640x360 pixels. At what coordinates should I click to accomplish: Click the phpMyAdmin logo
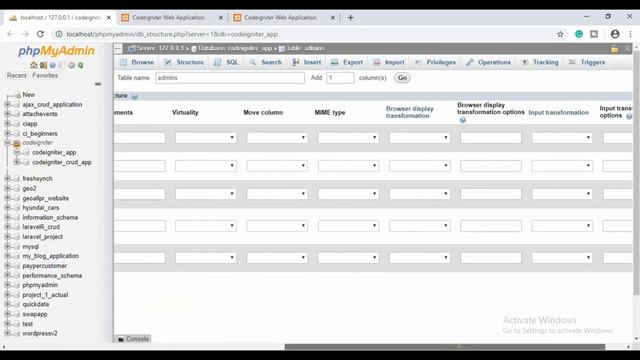tap(56, 51)
